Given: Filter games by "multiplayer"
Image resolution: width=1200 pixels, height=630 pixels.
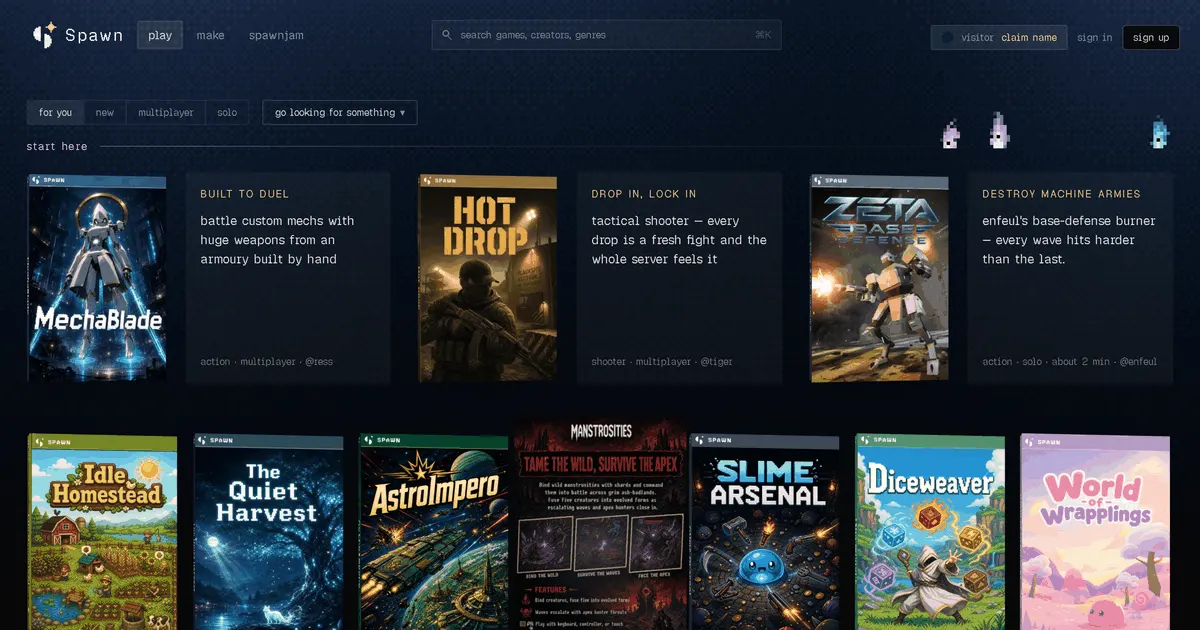Looking at the screenshot, I should (x=166, y=113).
